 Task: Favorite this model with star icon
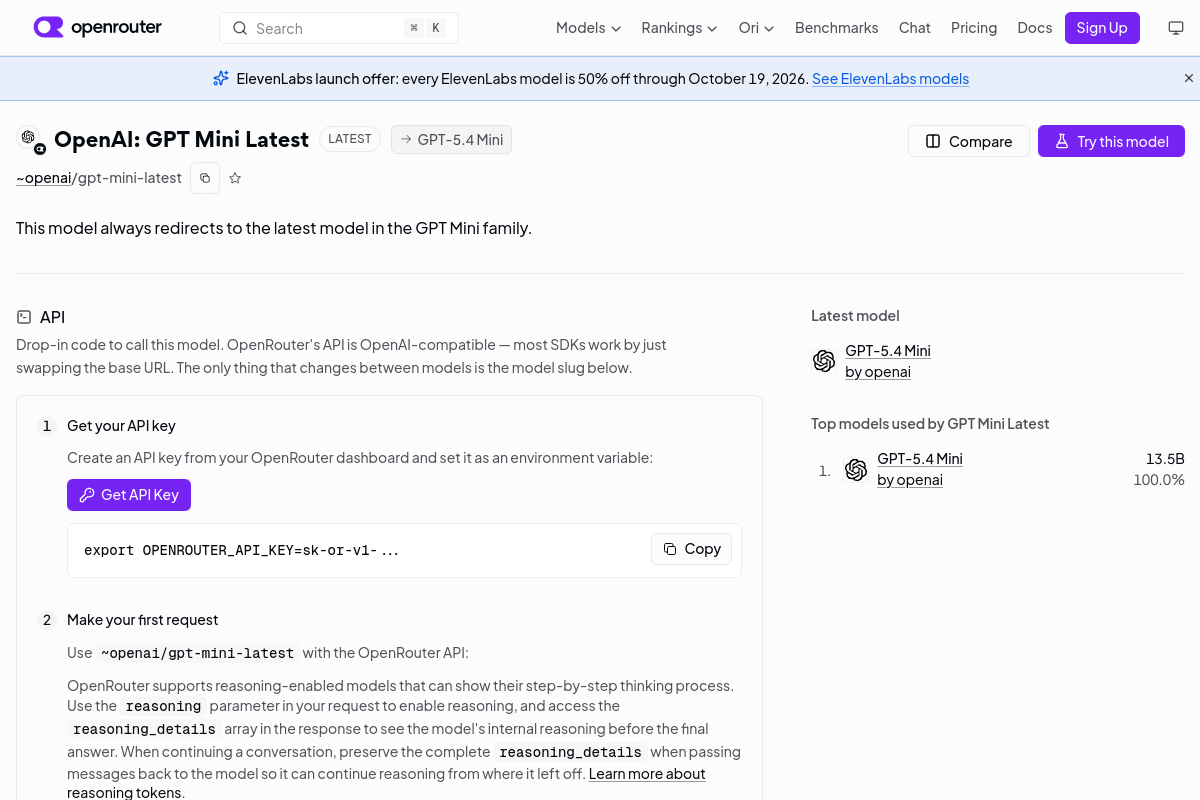coord(235,178)
